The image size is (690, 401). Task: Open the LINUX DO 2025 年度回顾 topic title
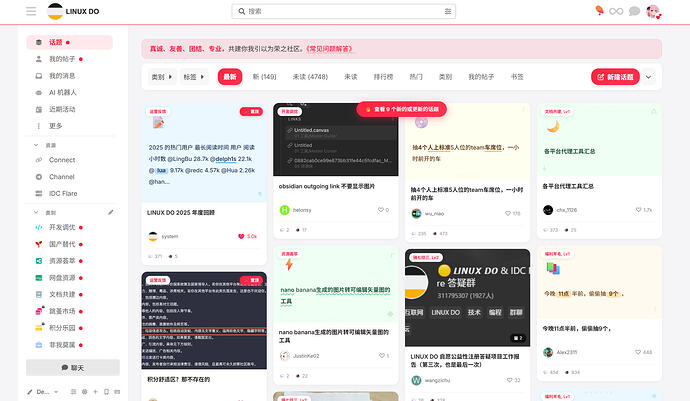click(x=181, y=213)
